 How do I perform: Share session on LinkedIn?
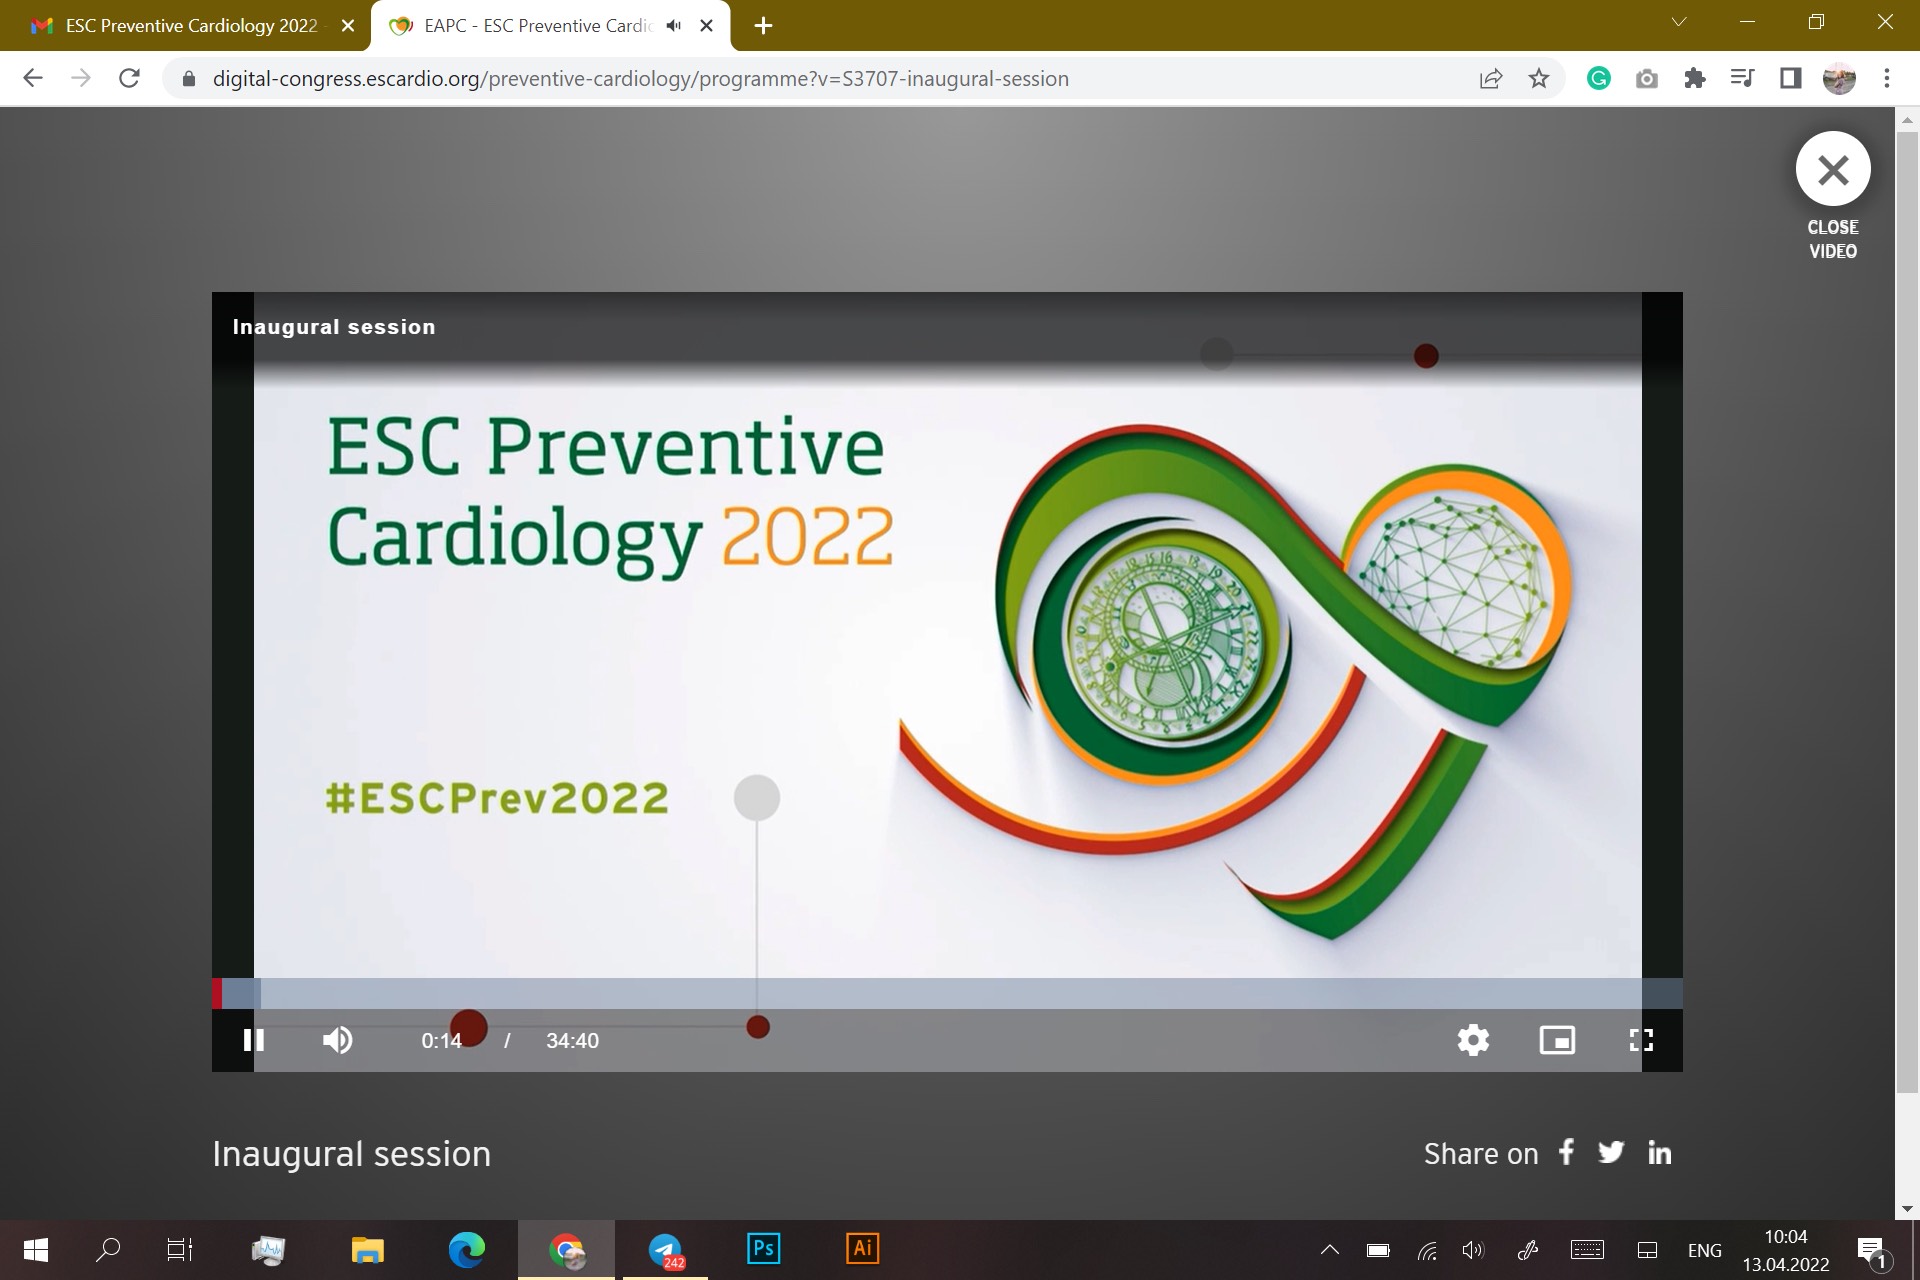point(1659,1152)
